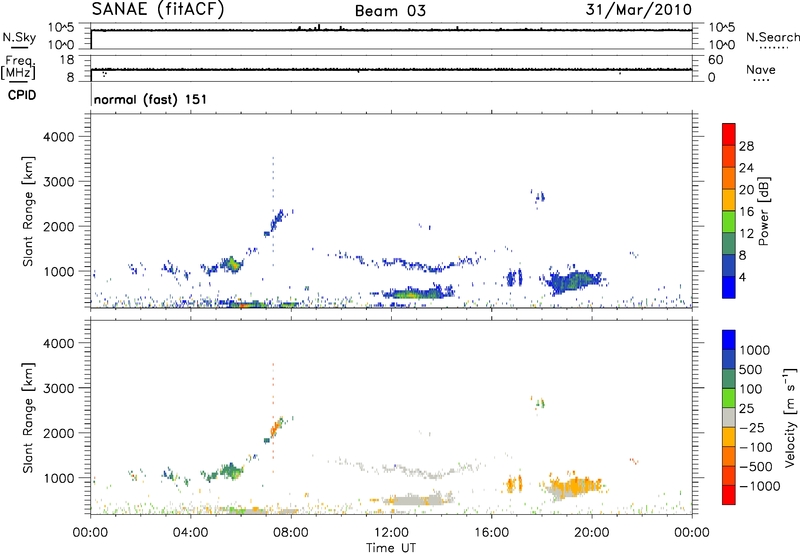Screen dimensions: 800x554
Task: Click the '2000' tick of the velocity panel
Action: [59, 433]
